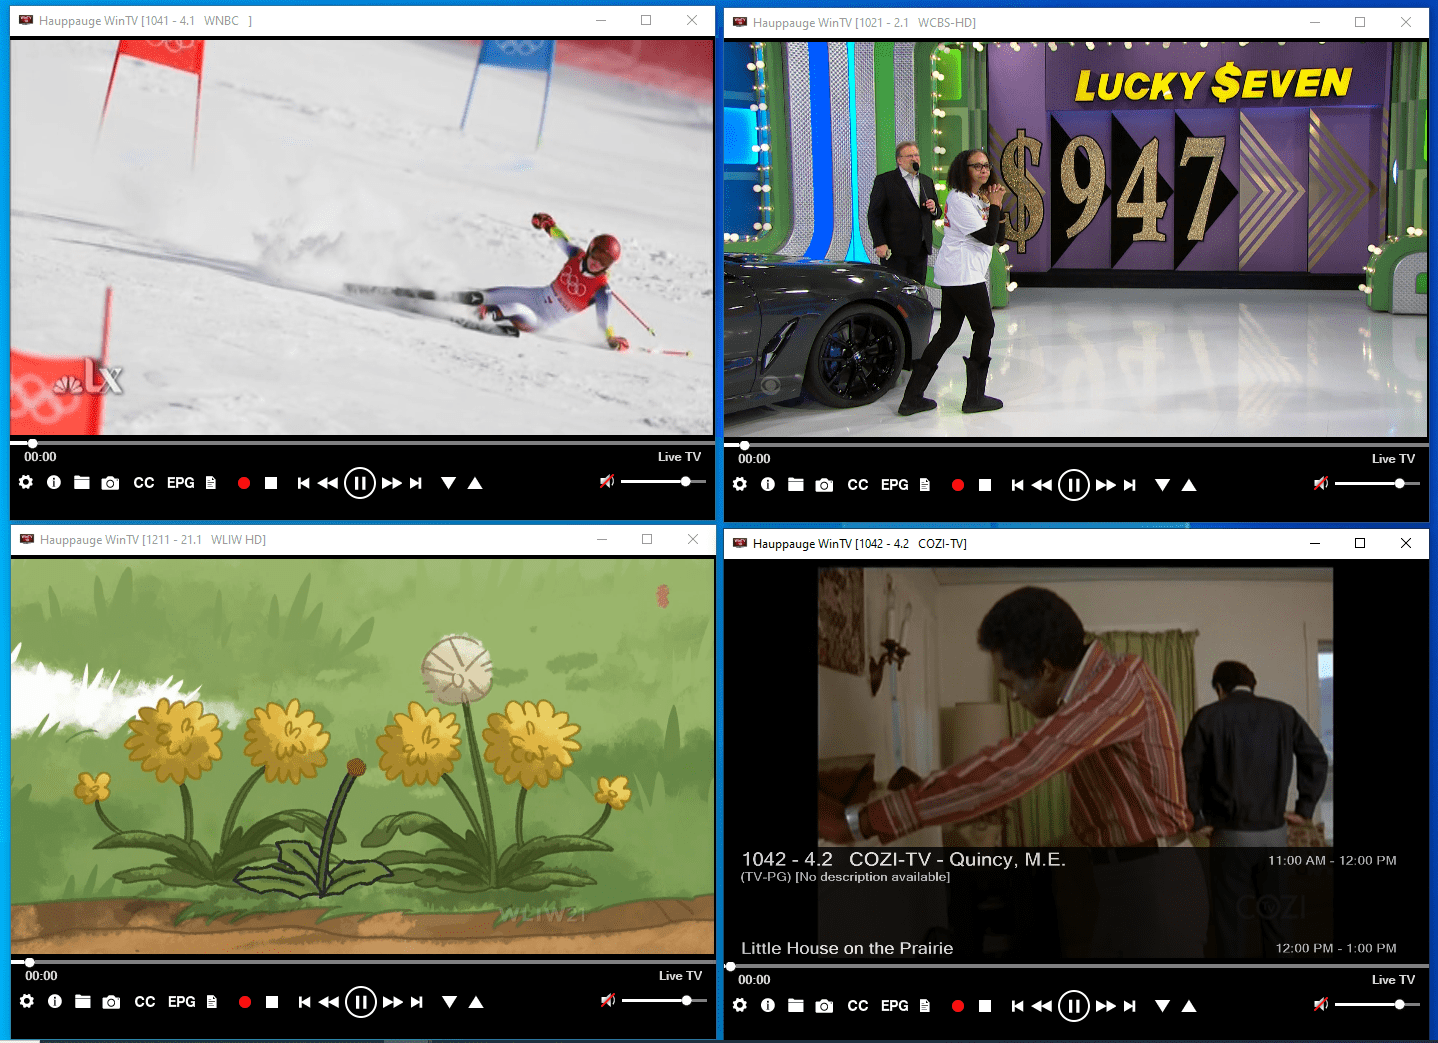Screen dimensions: 1438x1043
Task: Click timeline position marker in COZI-TV window
Action: (731, 966)
